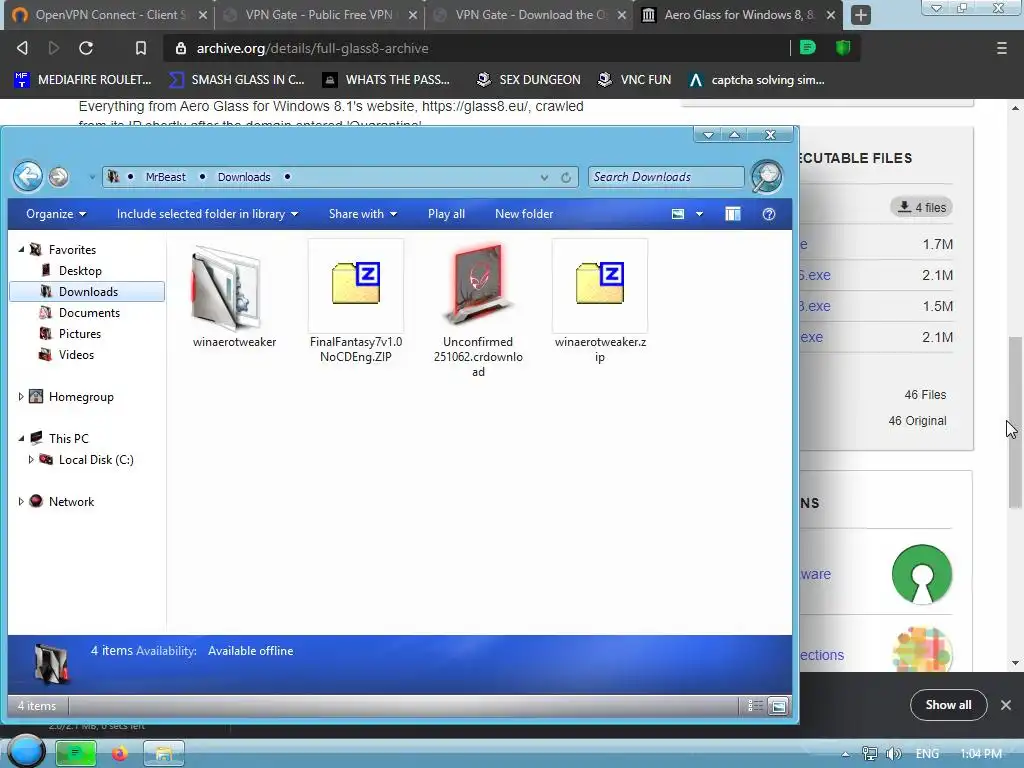Image resolution: width=1024 pixels, height=768 pixels.
Task: Collapse the This PC tree node
Action: [21, 438]
